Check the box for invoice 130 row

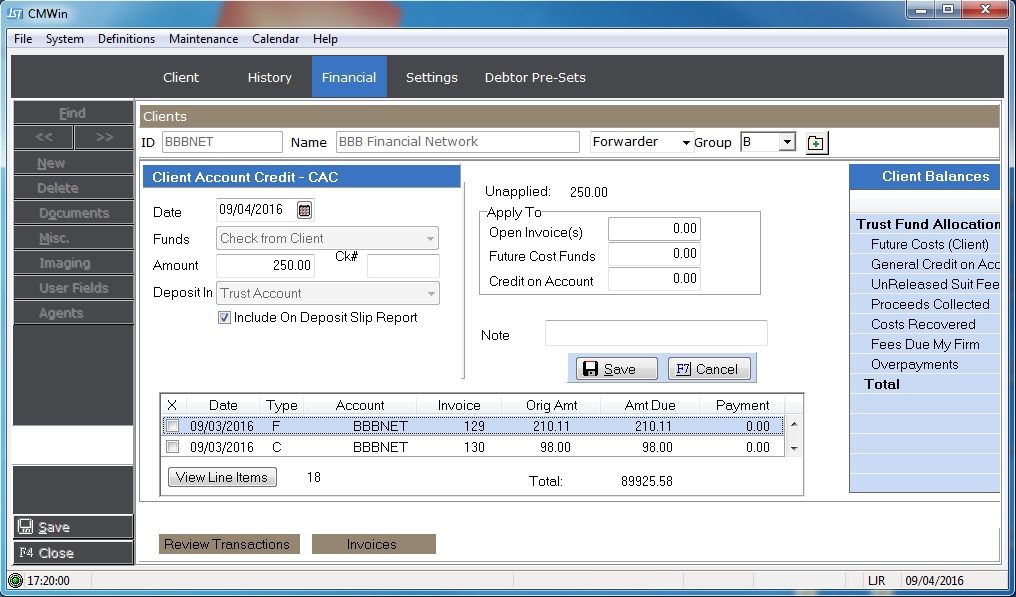pyautogui.click(x=172, y=447)
